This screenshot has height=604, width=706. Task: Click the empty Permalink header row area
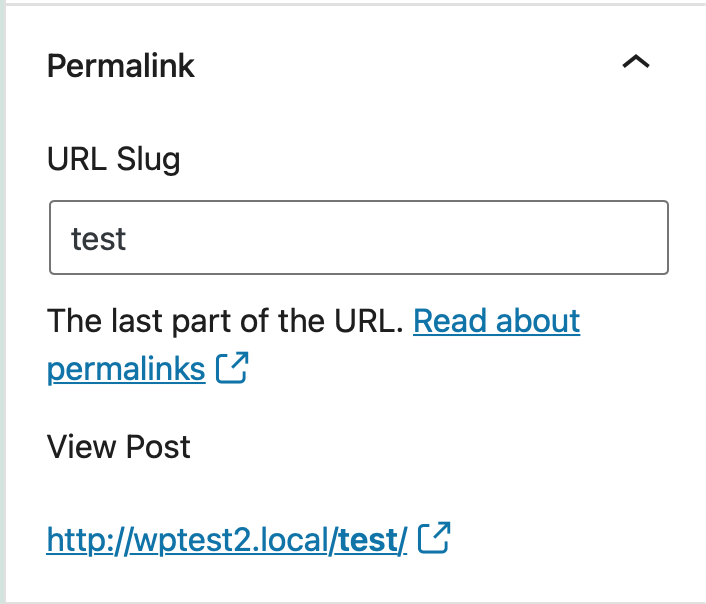pos(400,66)
